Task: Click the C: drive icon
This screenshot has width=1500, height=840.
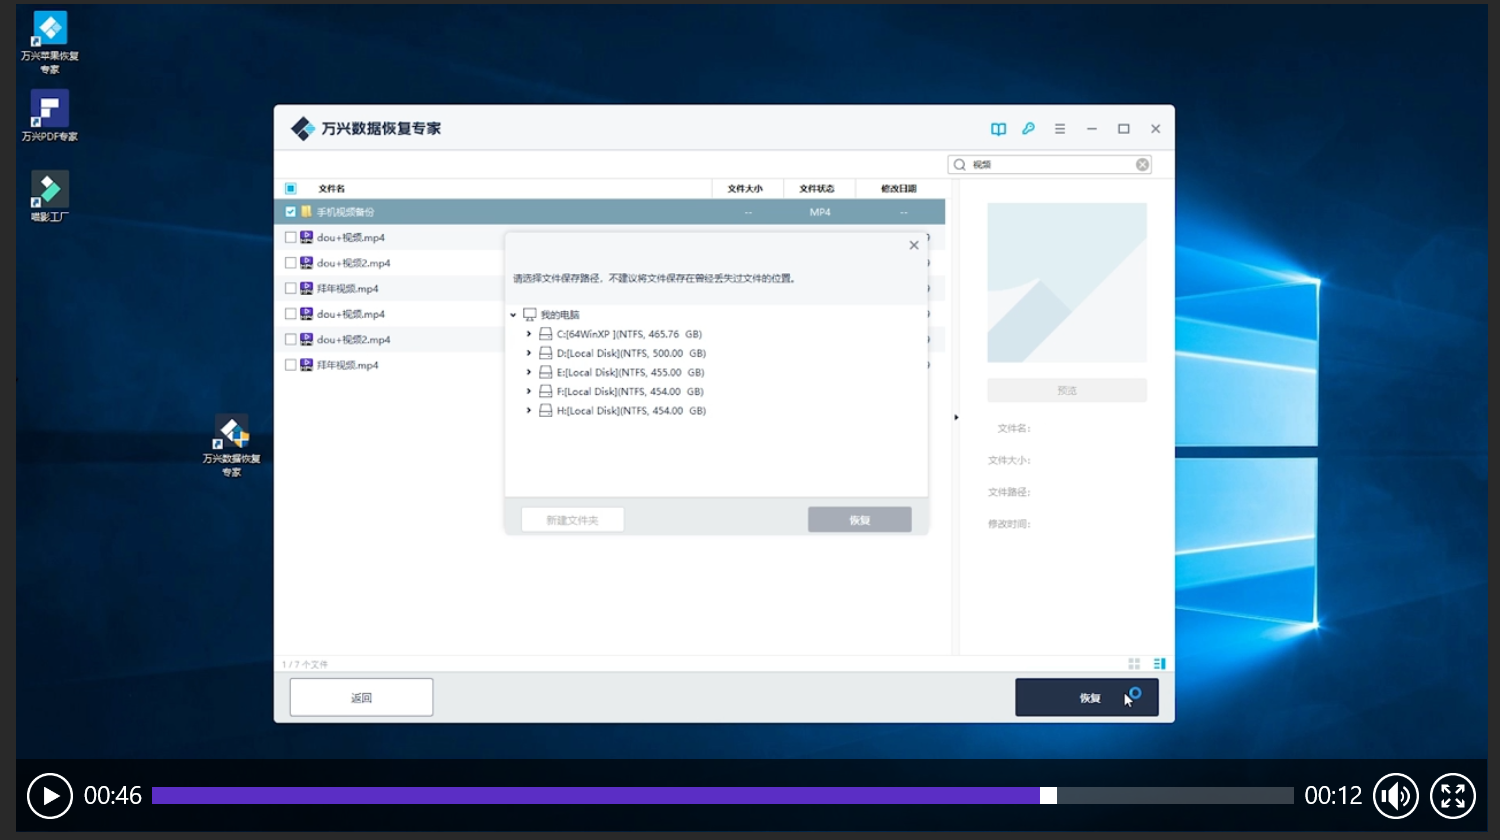Action: [x=546, y=334]
